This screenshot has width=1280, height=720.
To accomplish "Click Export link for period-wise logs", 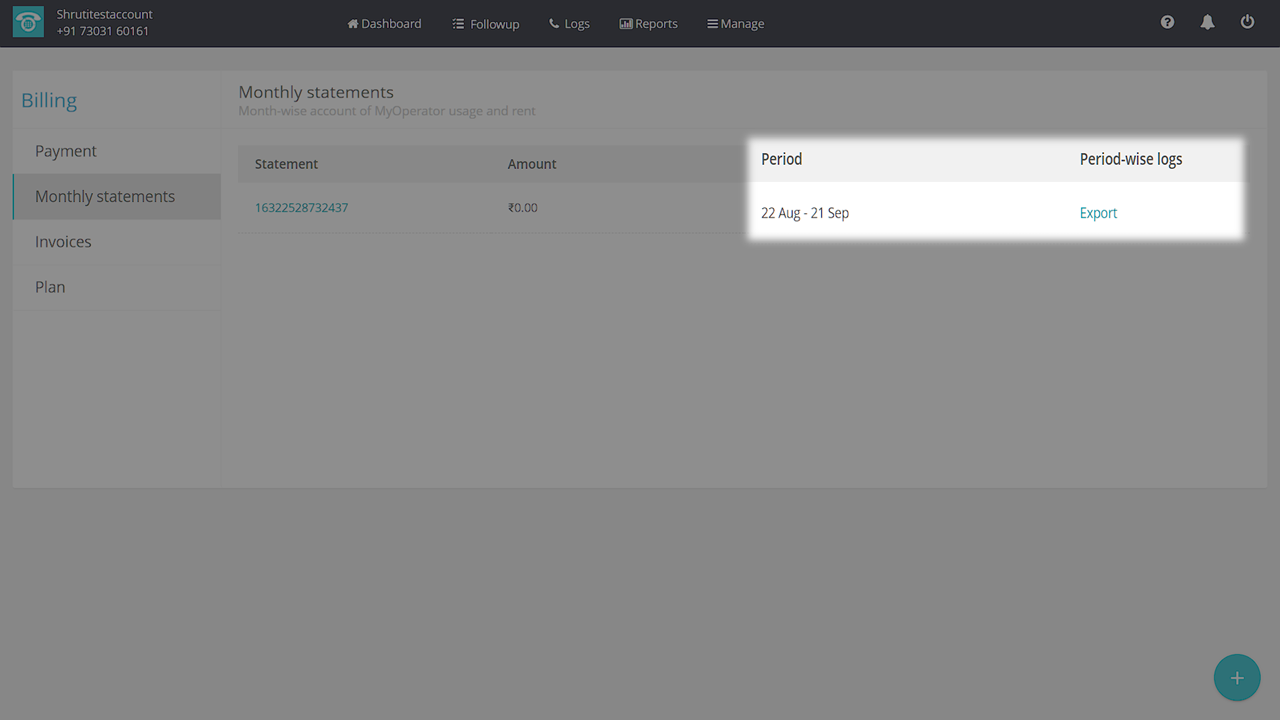I will (x=1098, y=213).
